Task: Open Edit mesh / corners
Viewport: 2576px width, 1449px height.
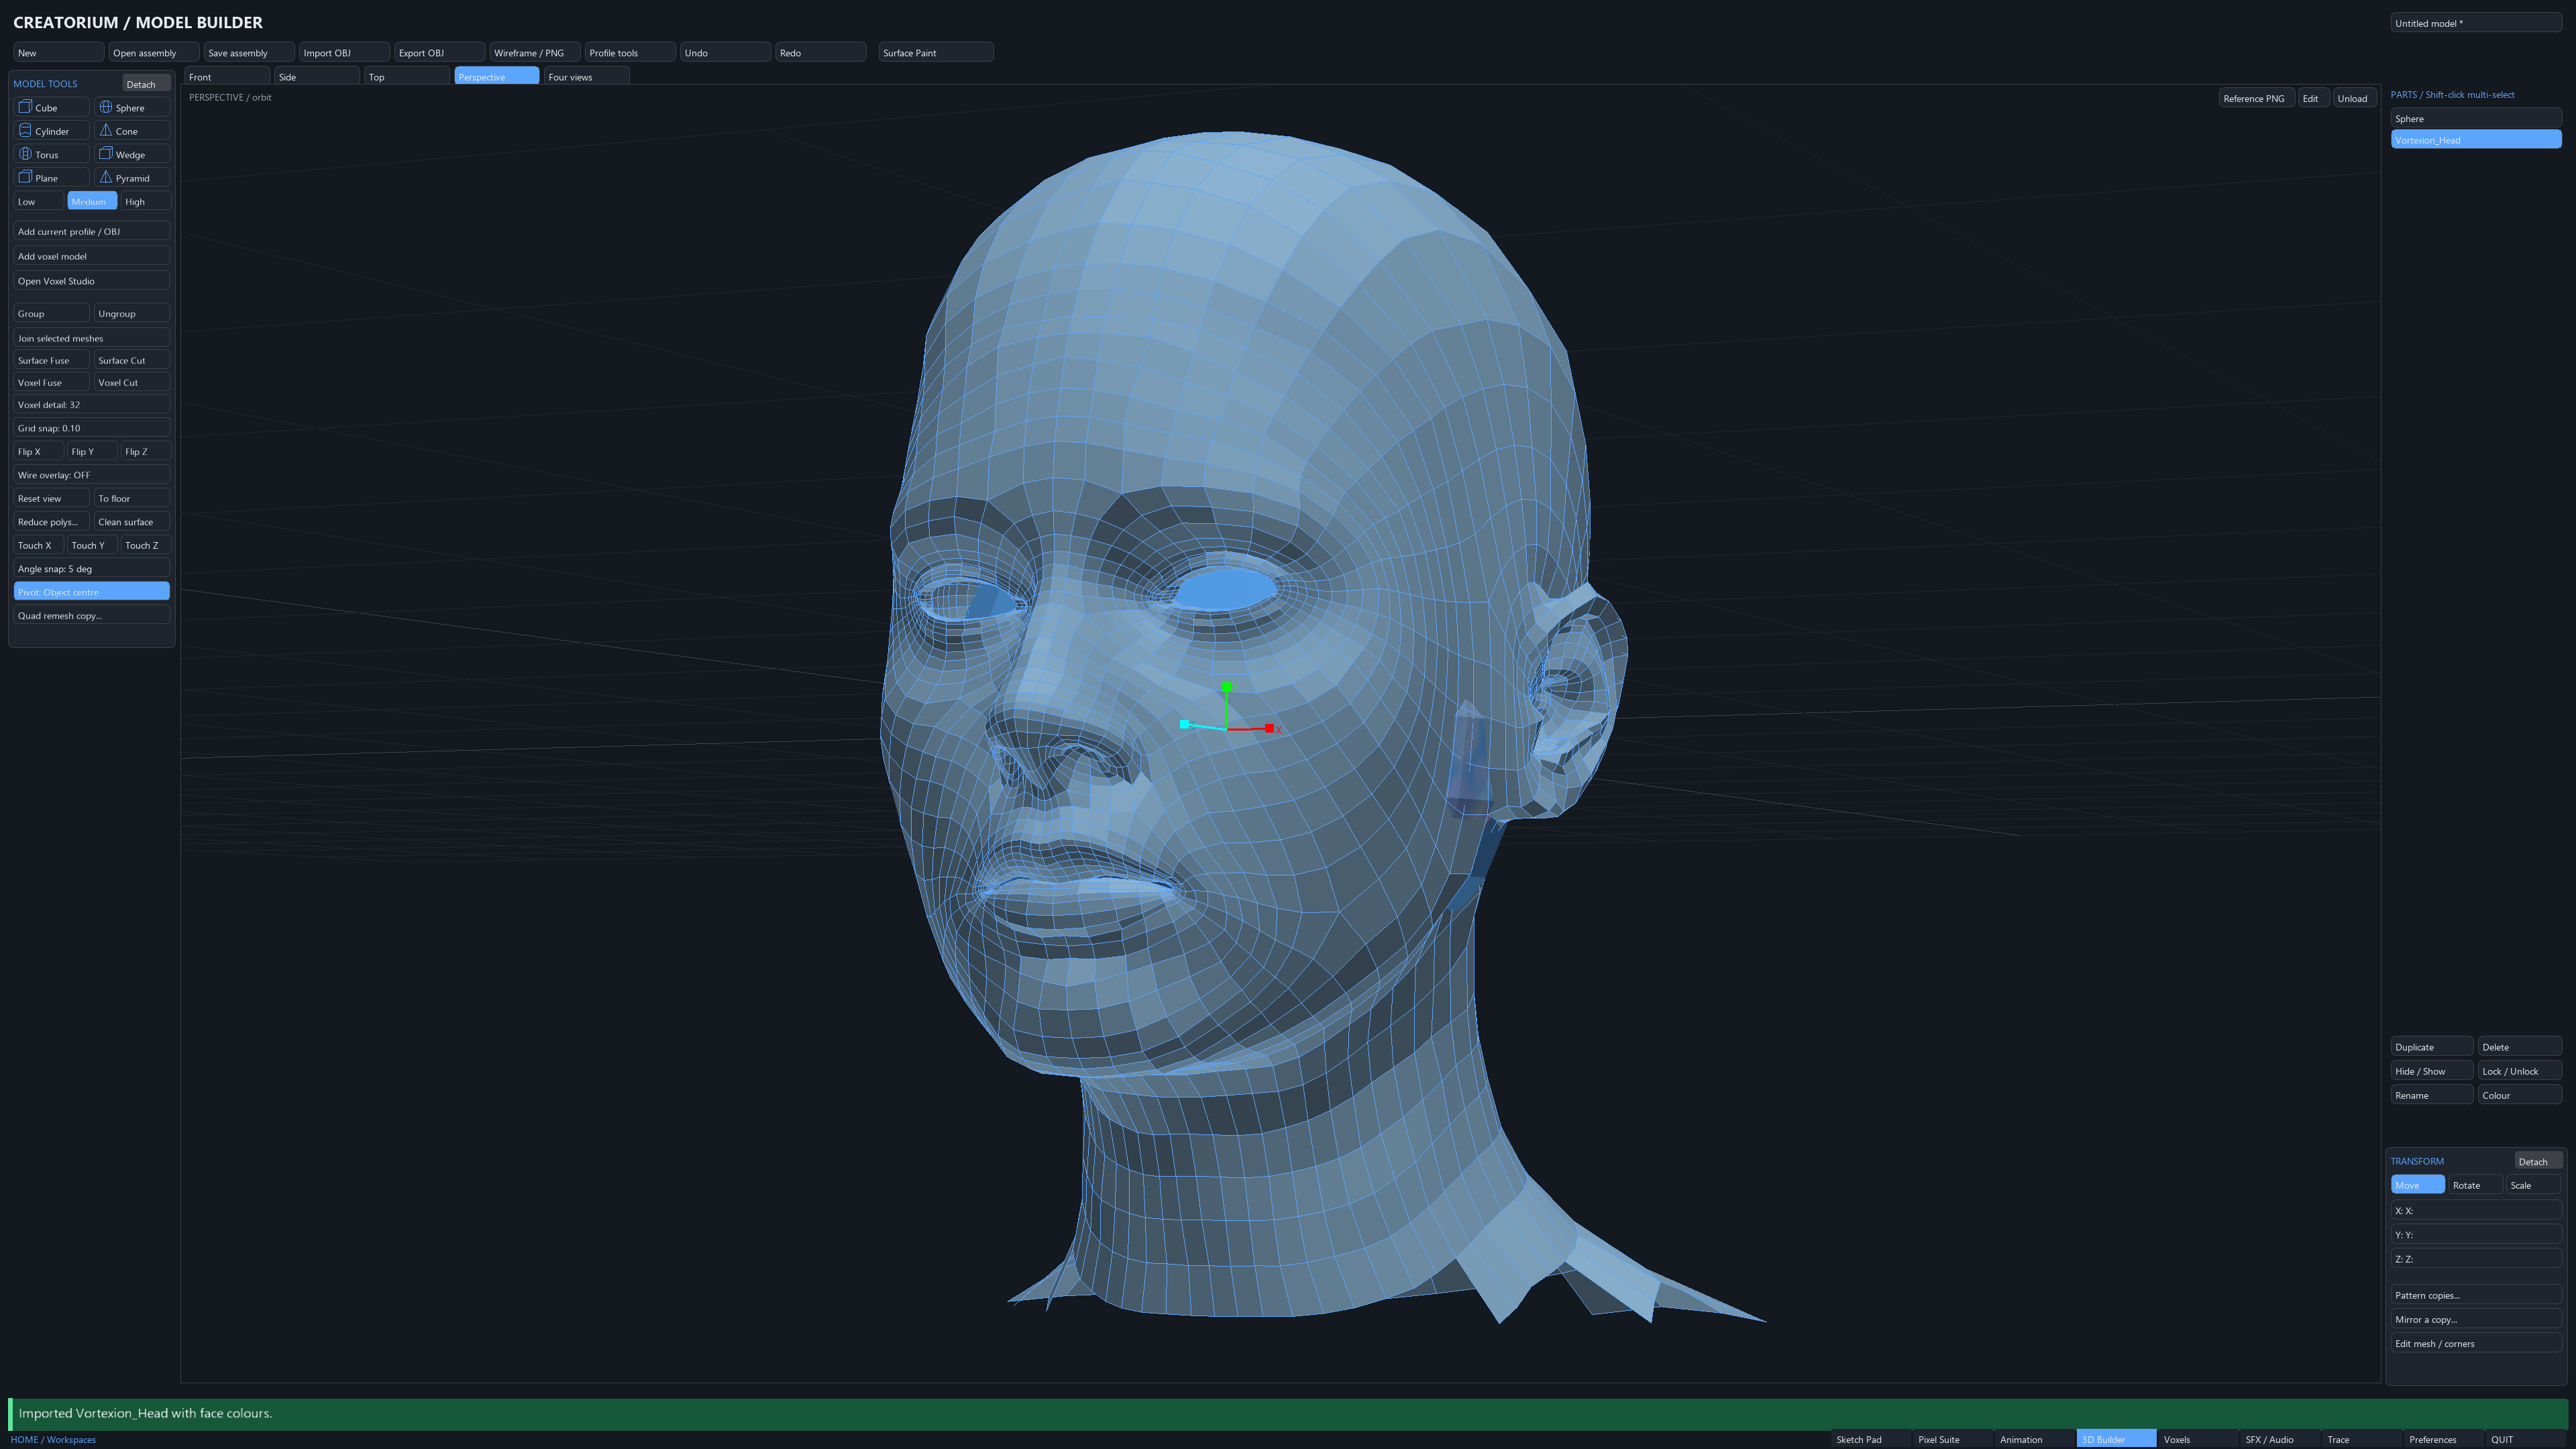Action: 2476,1343
